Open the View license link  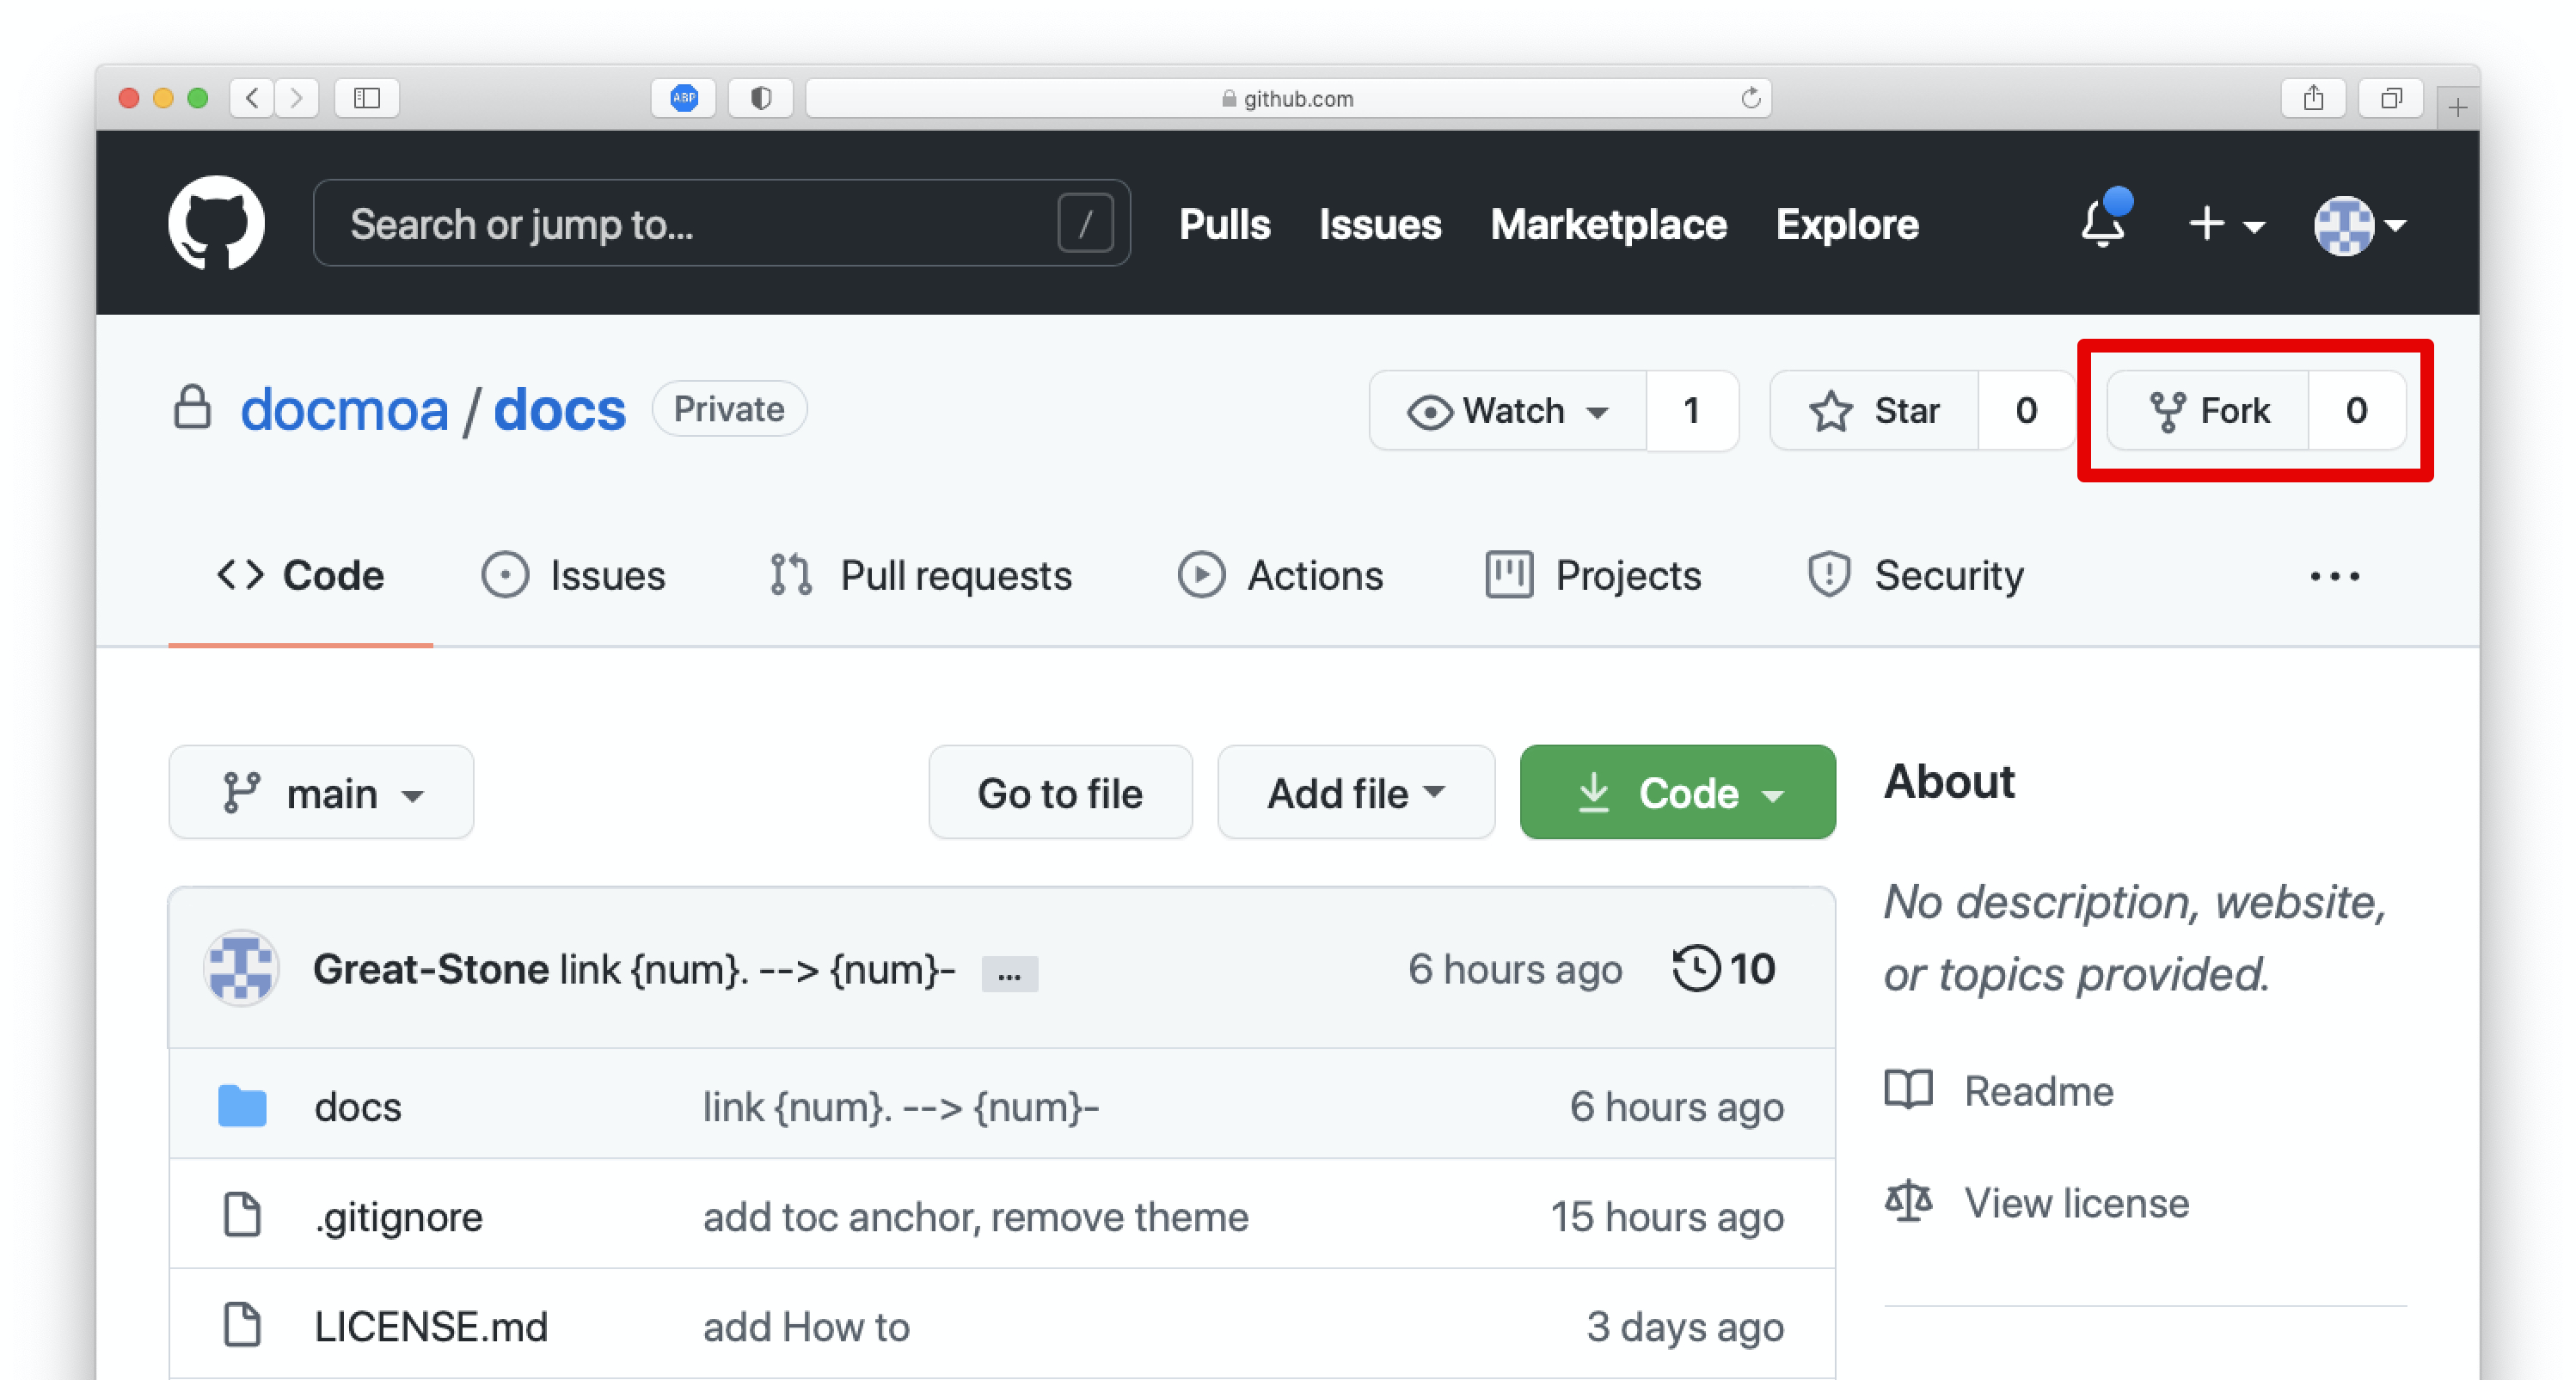[2076, 1202]
